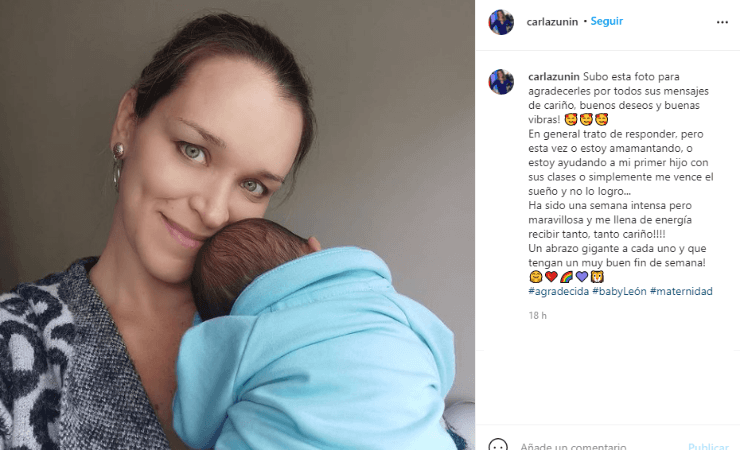Open the three-dot more options menu
This screenshot has height=450, width=740.
click(x=722, y=22)
